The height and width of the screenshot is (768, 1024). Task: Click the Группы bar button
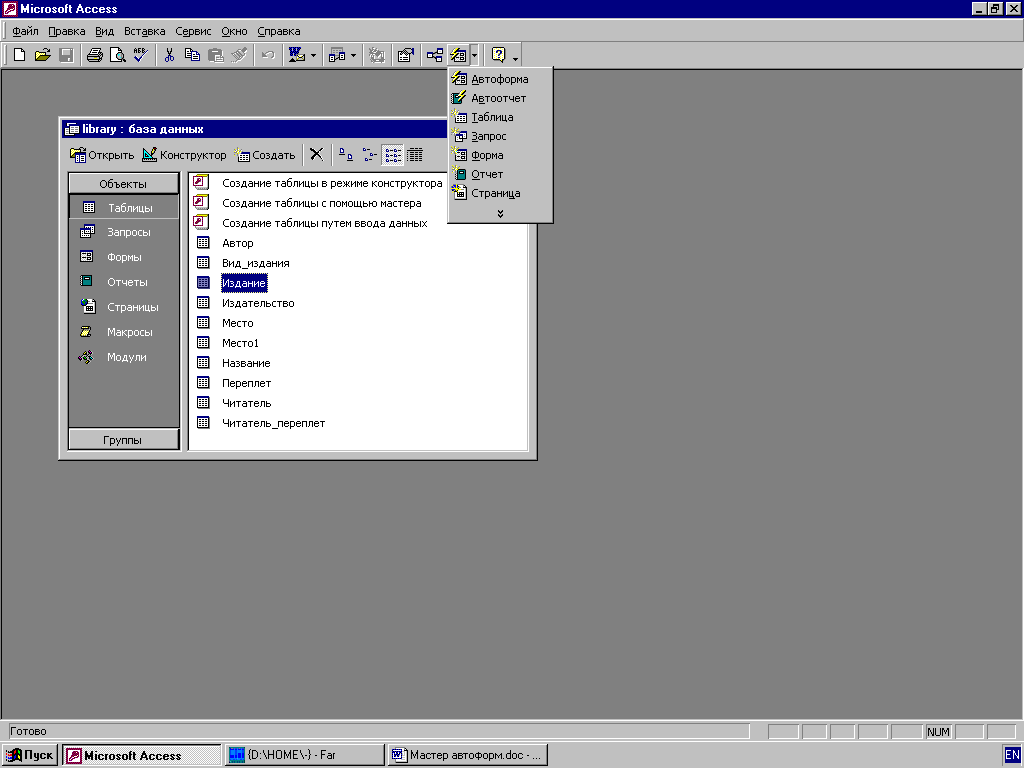coord(123,440)
